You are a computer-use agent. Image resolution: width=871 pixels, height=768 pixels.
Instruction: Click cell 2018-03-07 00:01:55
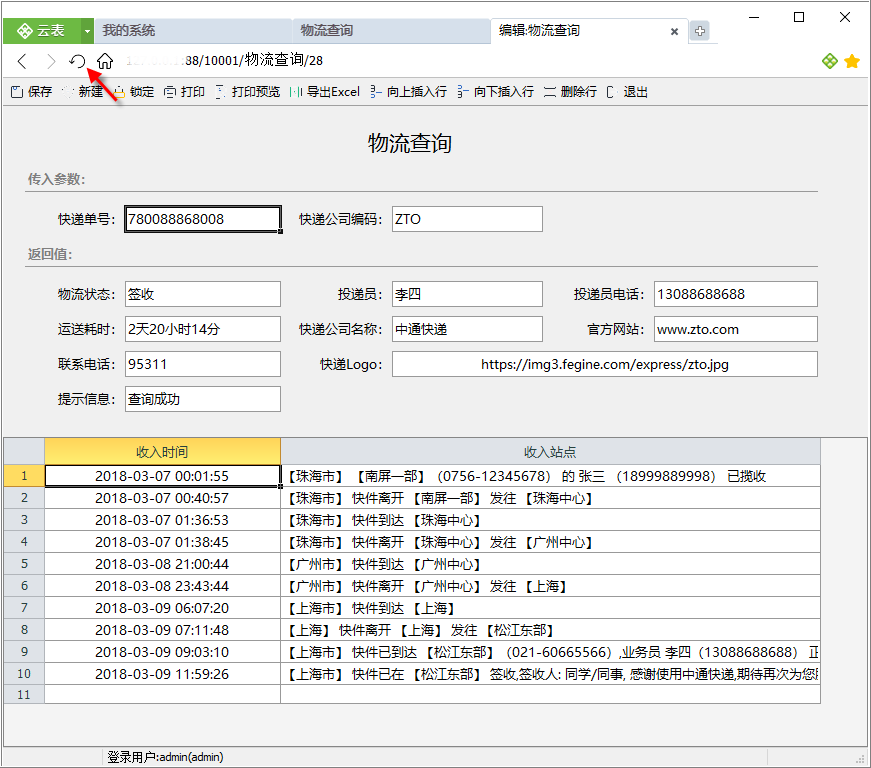tap(162, 476)
